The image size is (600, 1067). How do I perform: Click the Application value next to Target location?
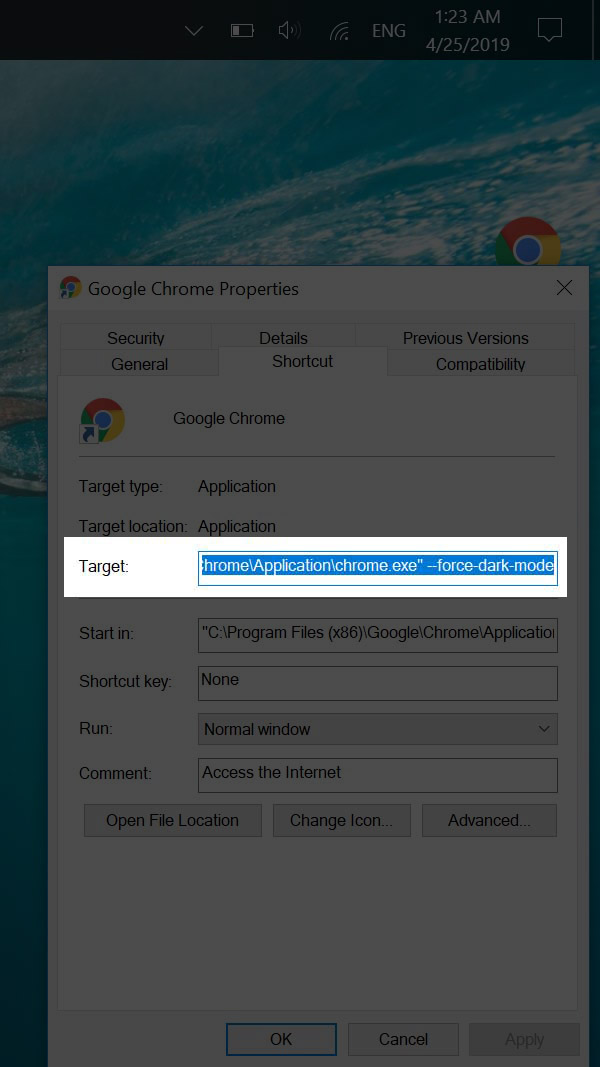[237, 527]
